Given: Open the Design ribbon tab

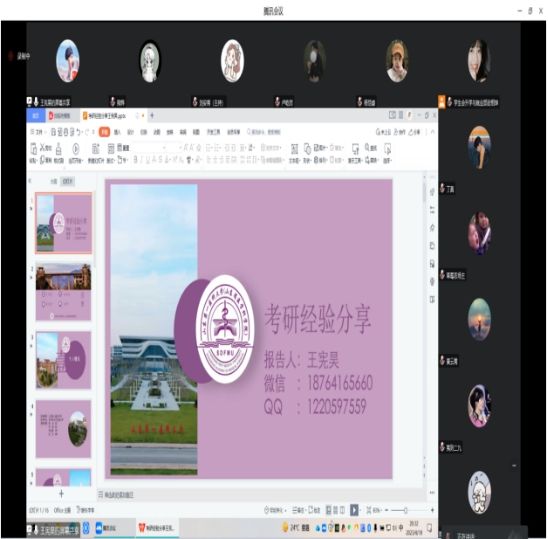Looking at the screenshot, I should point(130,132).
